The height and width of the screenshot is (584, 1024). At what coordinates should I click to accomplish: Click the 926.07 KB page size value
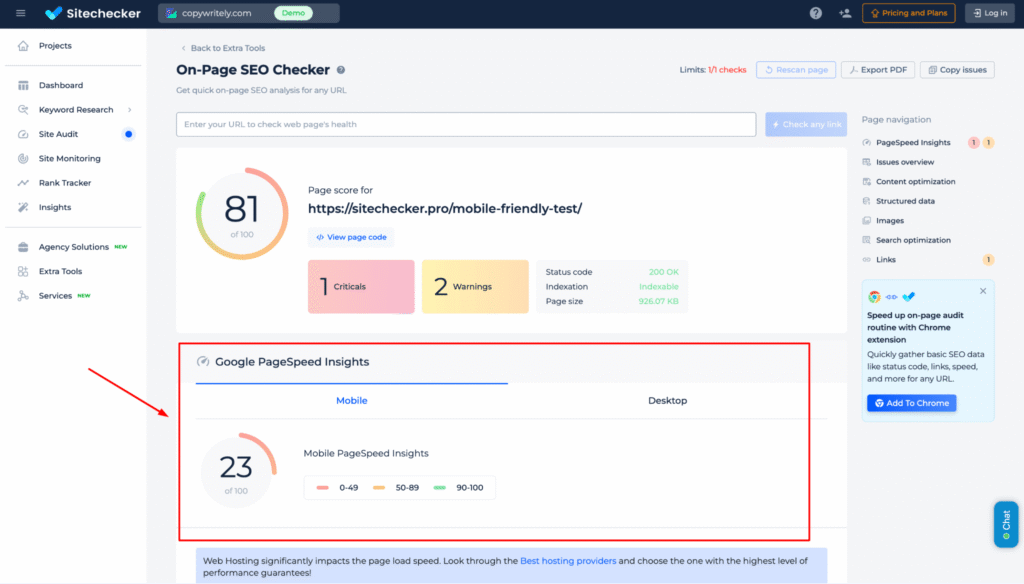click(x=658, y=301)
